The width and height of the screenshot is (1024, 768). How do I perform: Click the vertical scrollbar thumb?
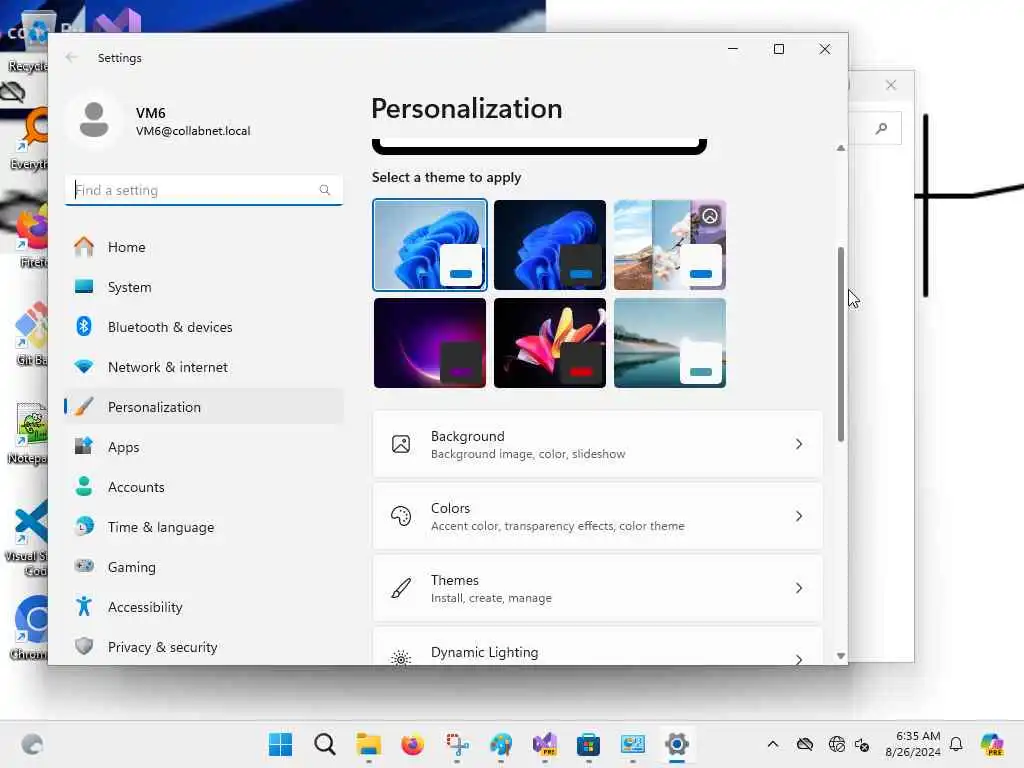[840, 344]
